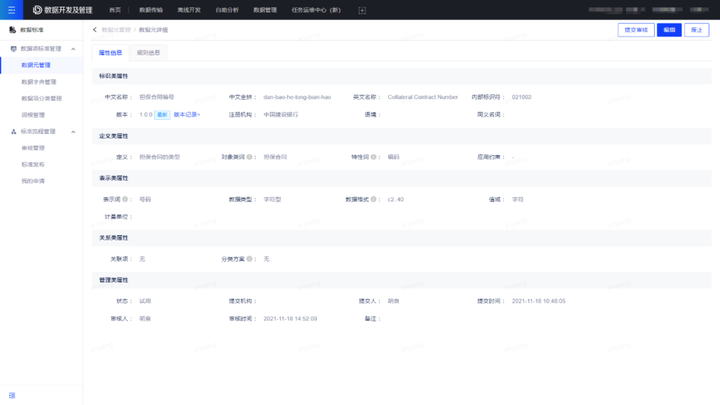
Task: Click the info icon beside 对象类词
Action: pos(249,157)
